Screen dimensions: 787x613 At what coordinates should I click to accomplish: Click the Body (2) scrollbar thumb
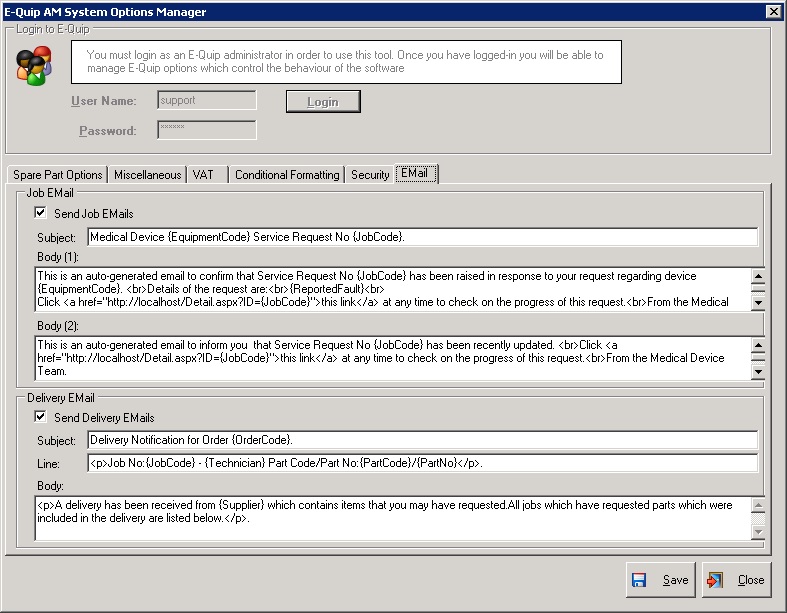tap(758, 357)
